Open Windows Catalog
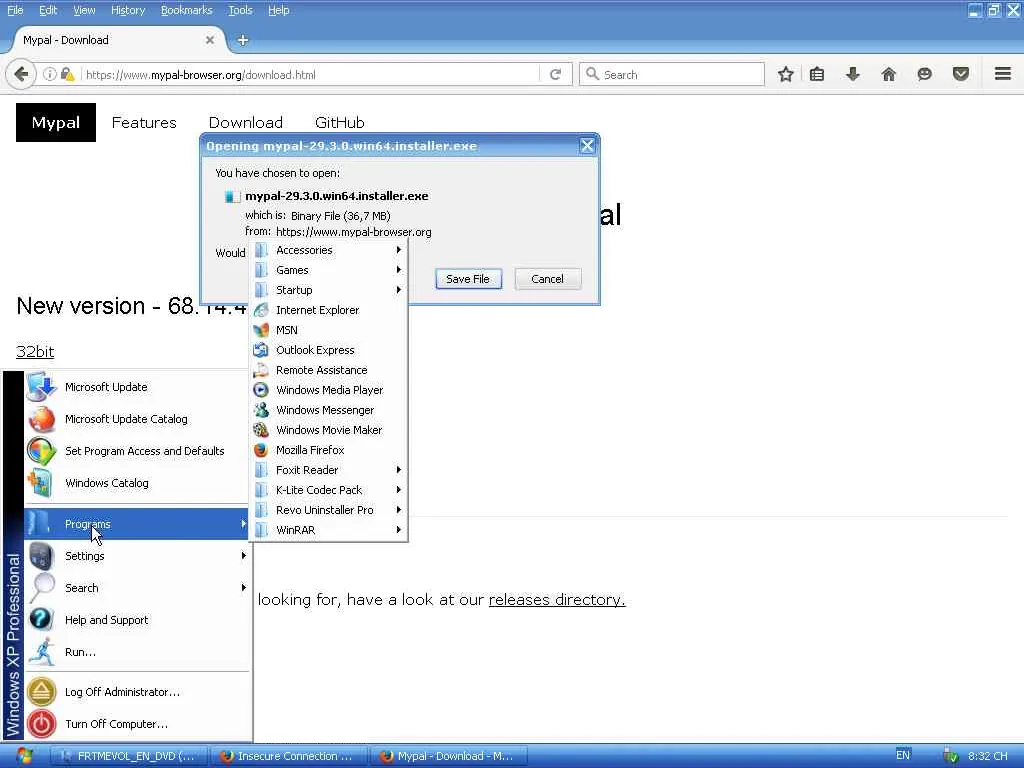Screen dimensions: 1024x768 [137, 483]
